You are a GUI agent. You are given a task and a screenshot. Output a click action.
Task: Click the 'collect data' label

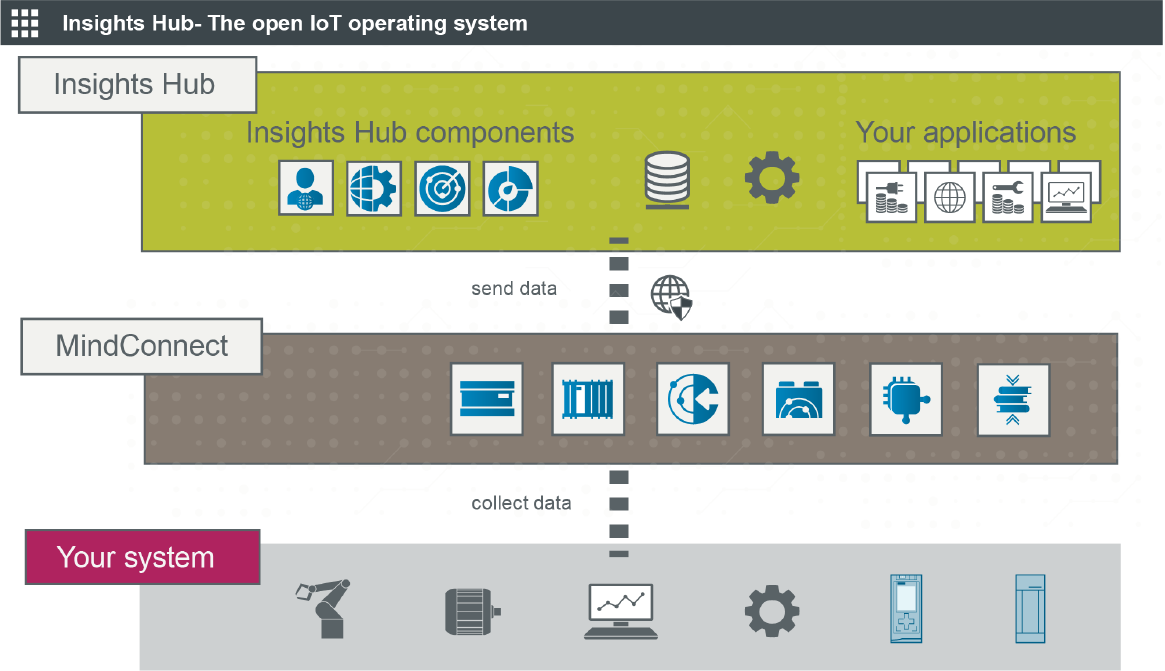tap(522, 503)
